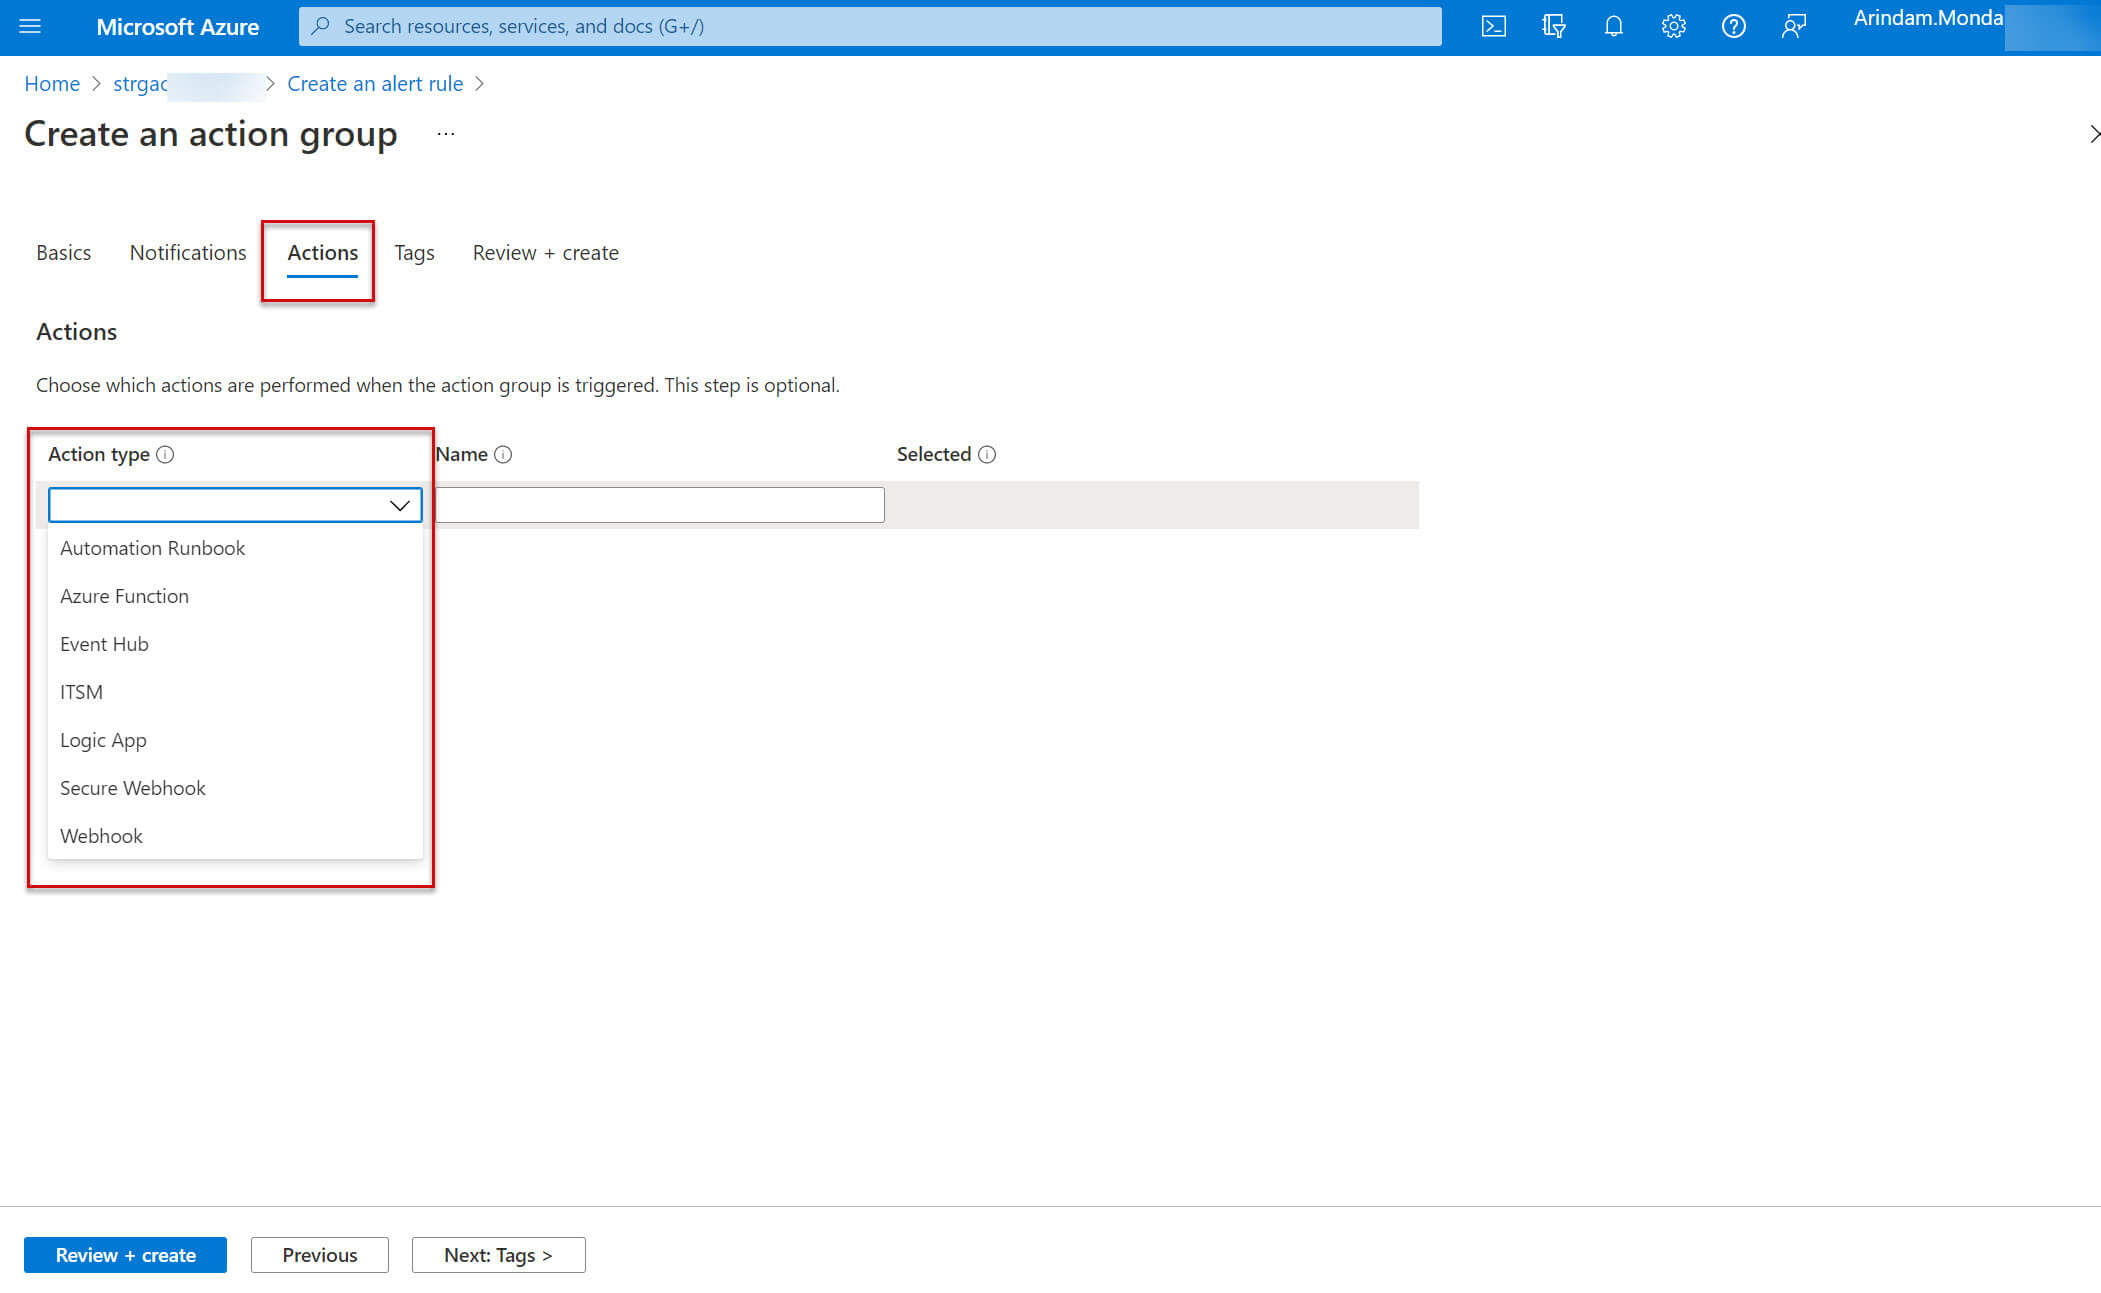Click the blue Review + create button
Screen dimensions: 2101x1293
(x=125, y=1255)
